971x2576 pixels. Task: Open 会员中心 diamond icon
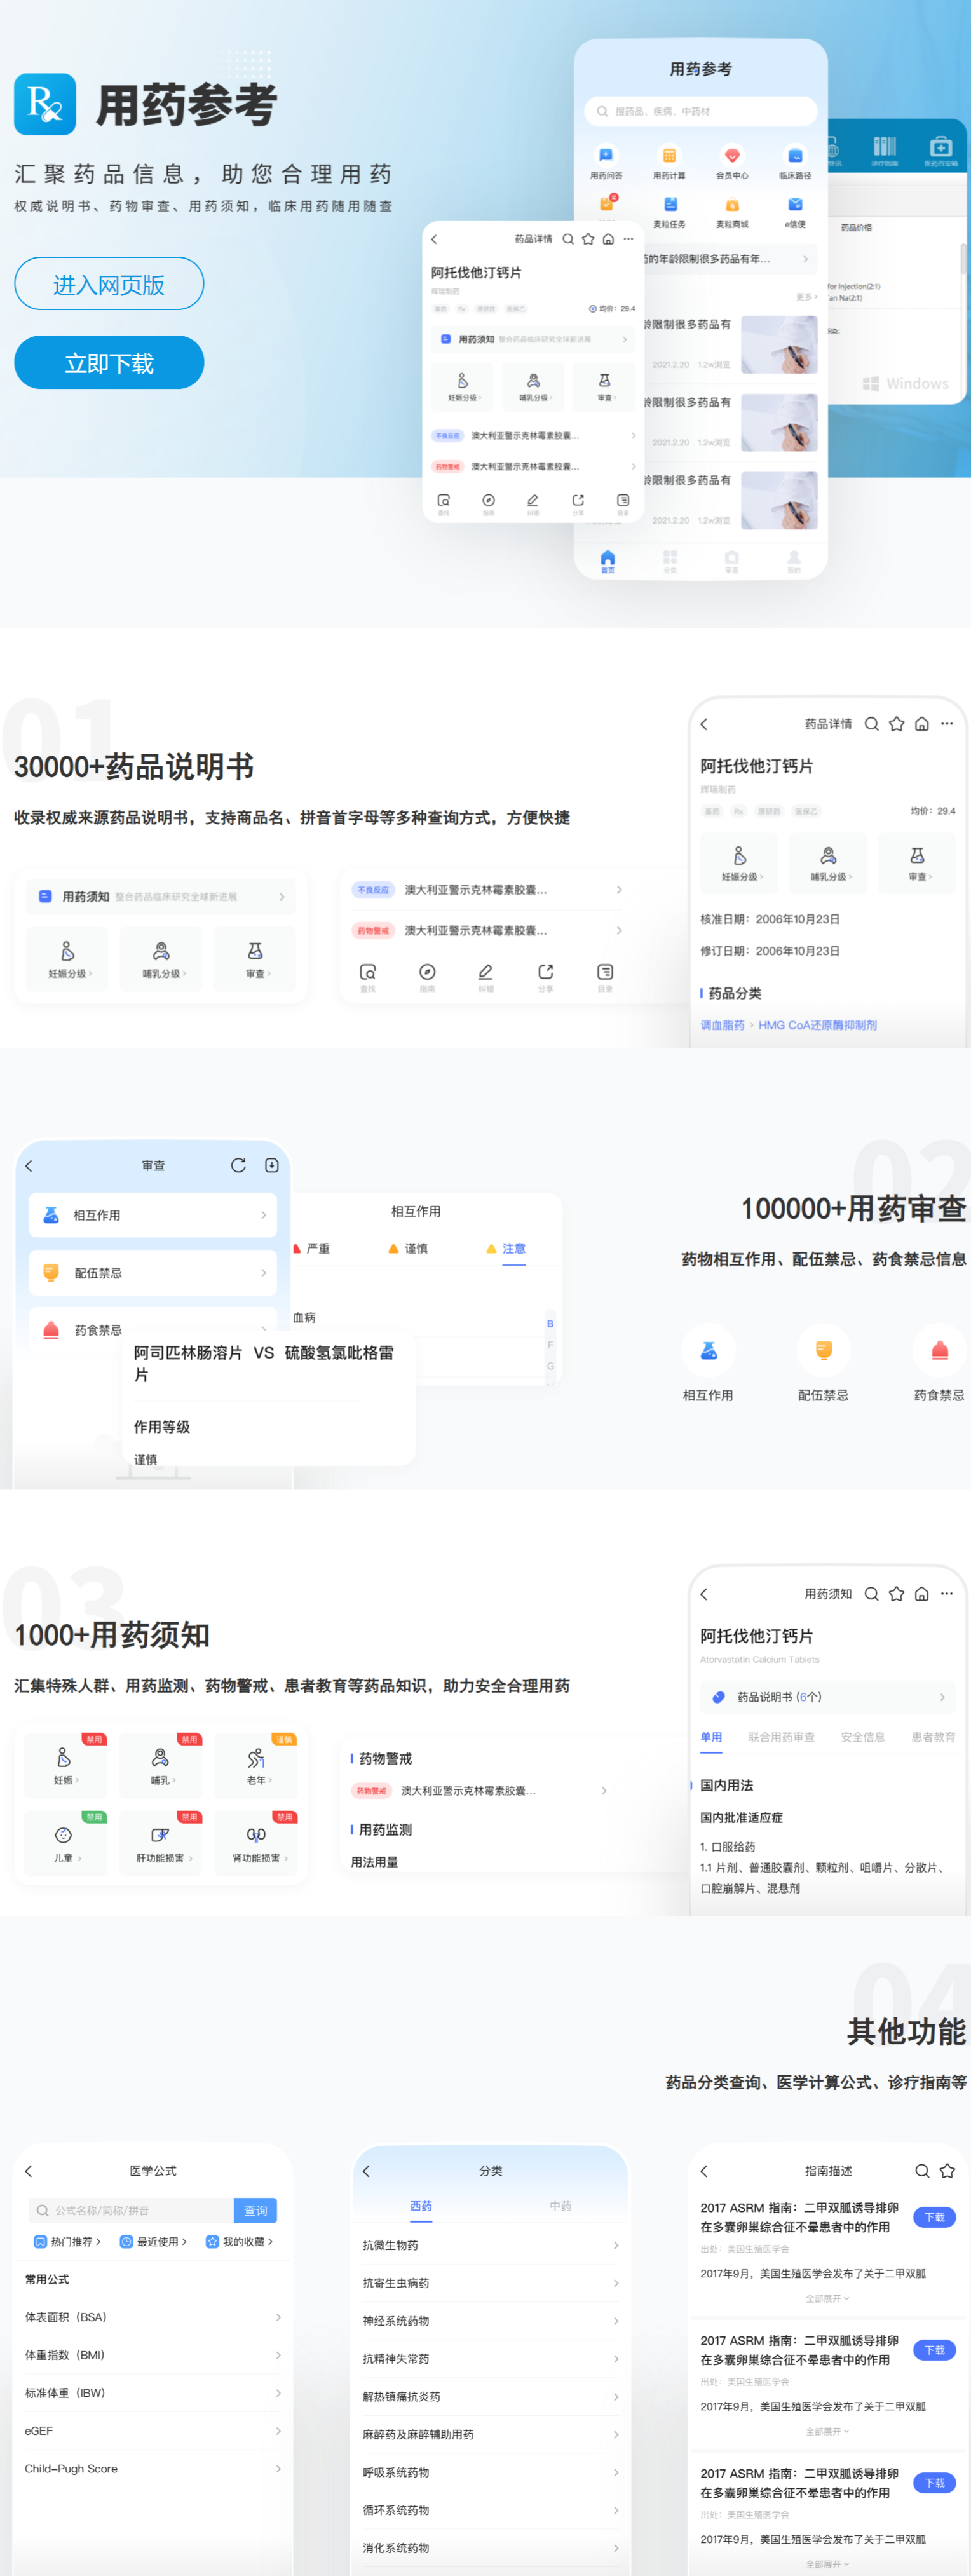point(732,155)
